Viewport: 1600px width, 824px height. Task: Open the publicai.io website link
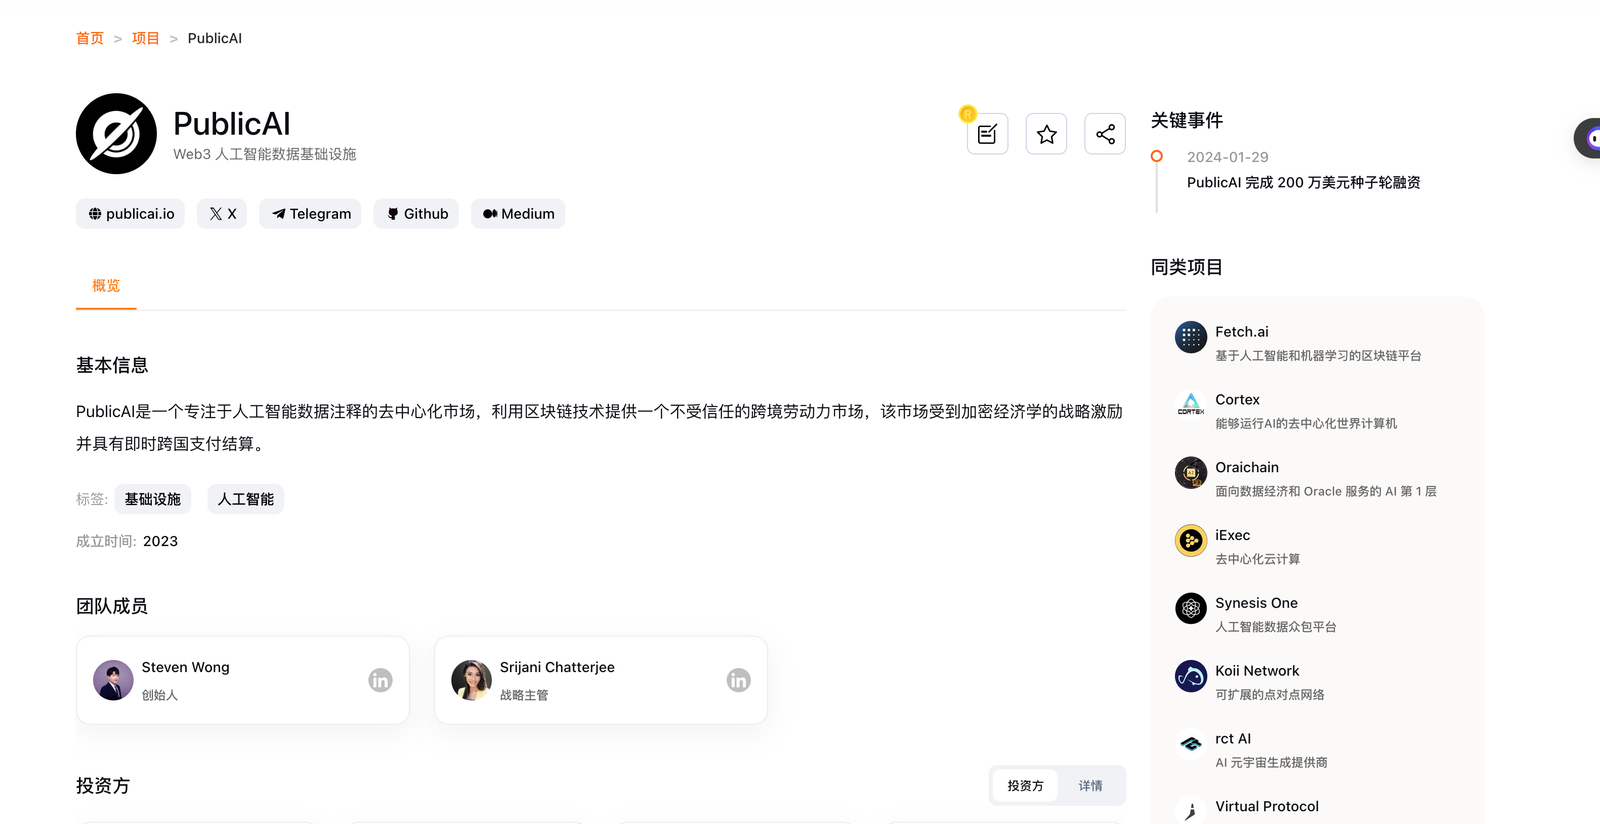[x=130, y=214]
